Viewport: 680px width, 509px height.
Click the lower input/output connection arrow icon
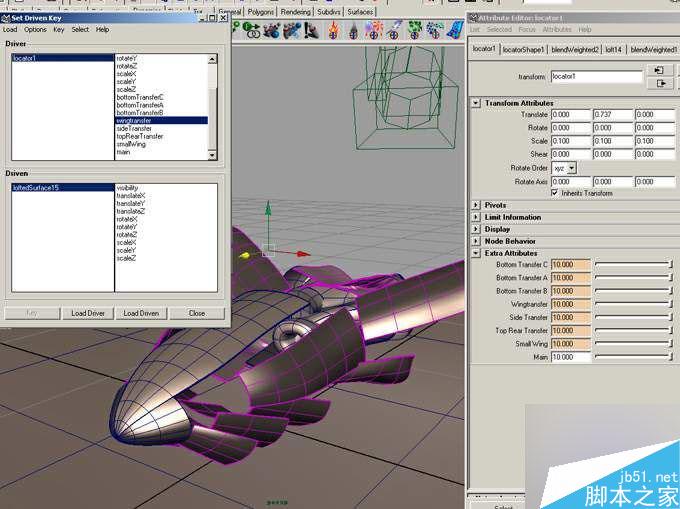[660, 83]
